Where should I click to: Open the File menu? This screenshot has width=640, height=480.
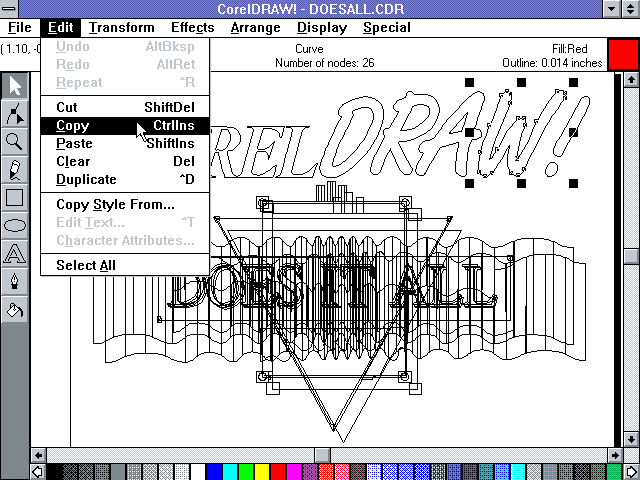20,28
